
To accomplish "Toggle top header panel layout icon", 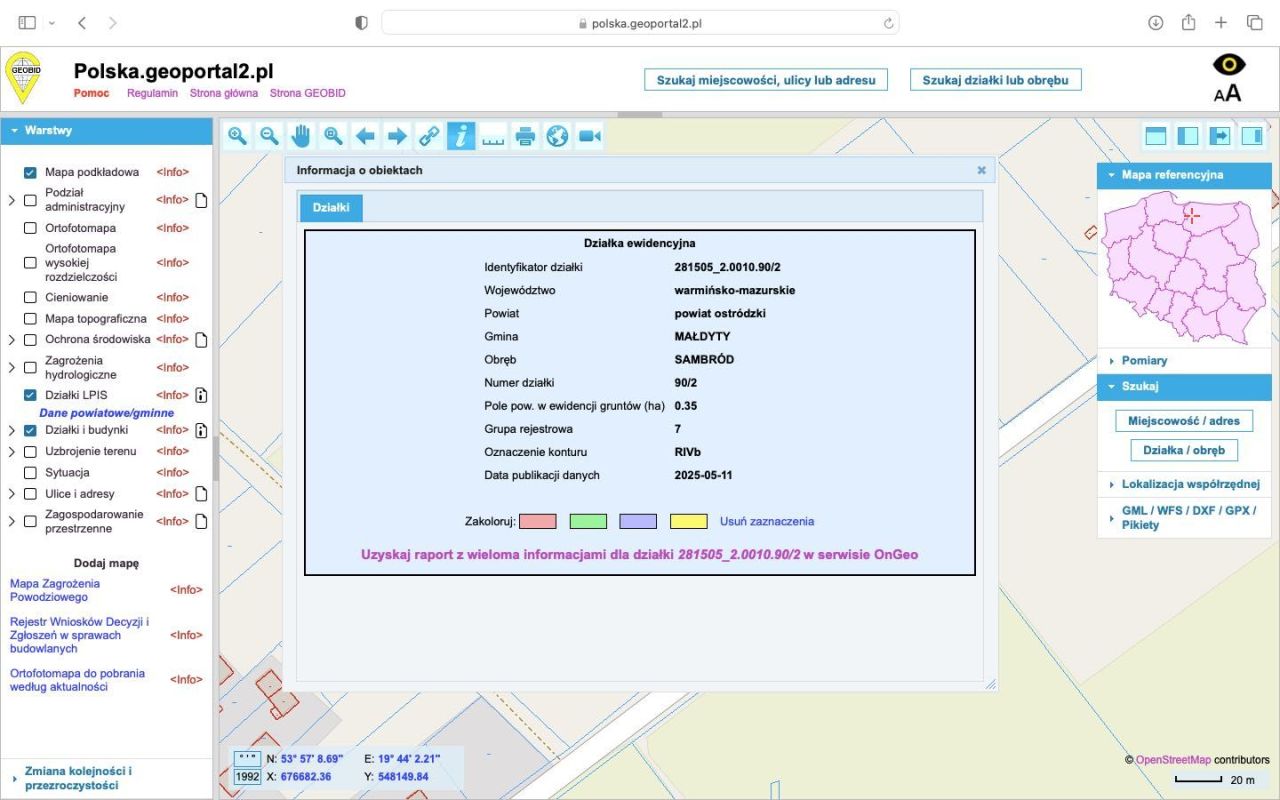I will pyautogui.click(x=1156, y=136).
